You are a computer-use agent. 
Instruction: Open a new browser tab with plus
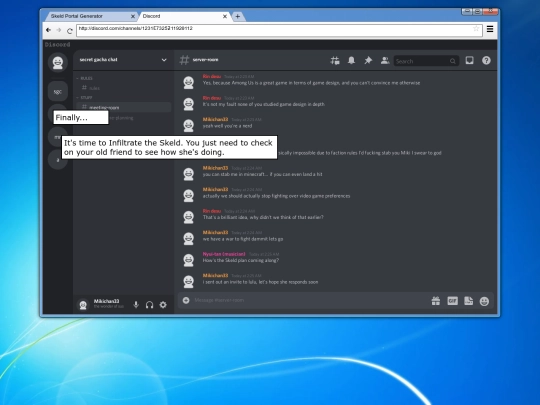[237, 16]
